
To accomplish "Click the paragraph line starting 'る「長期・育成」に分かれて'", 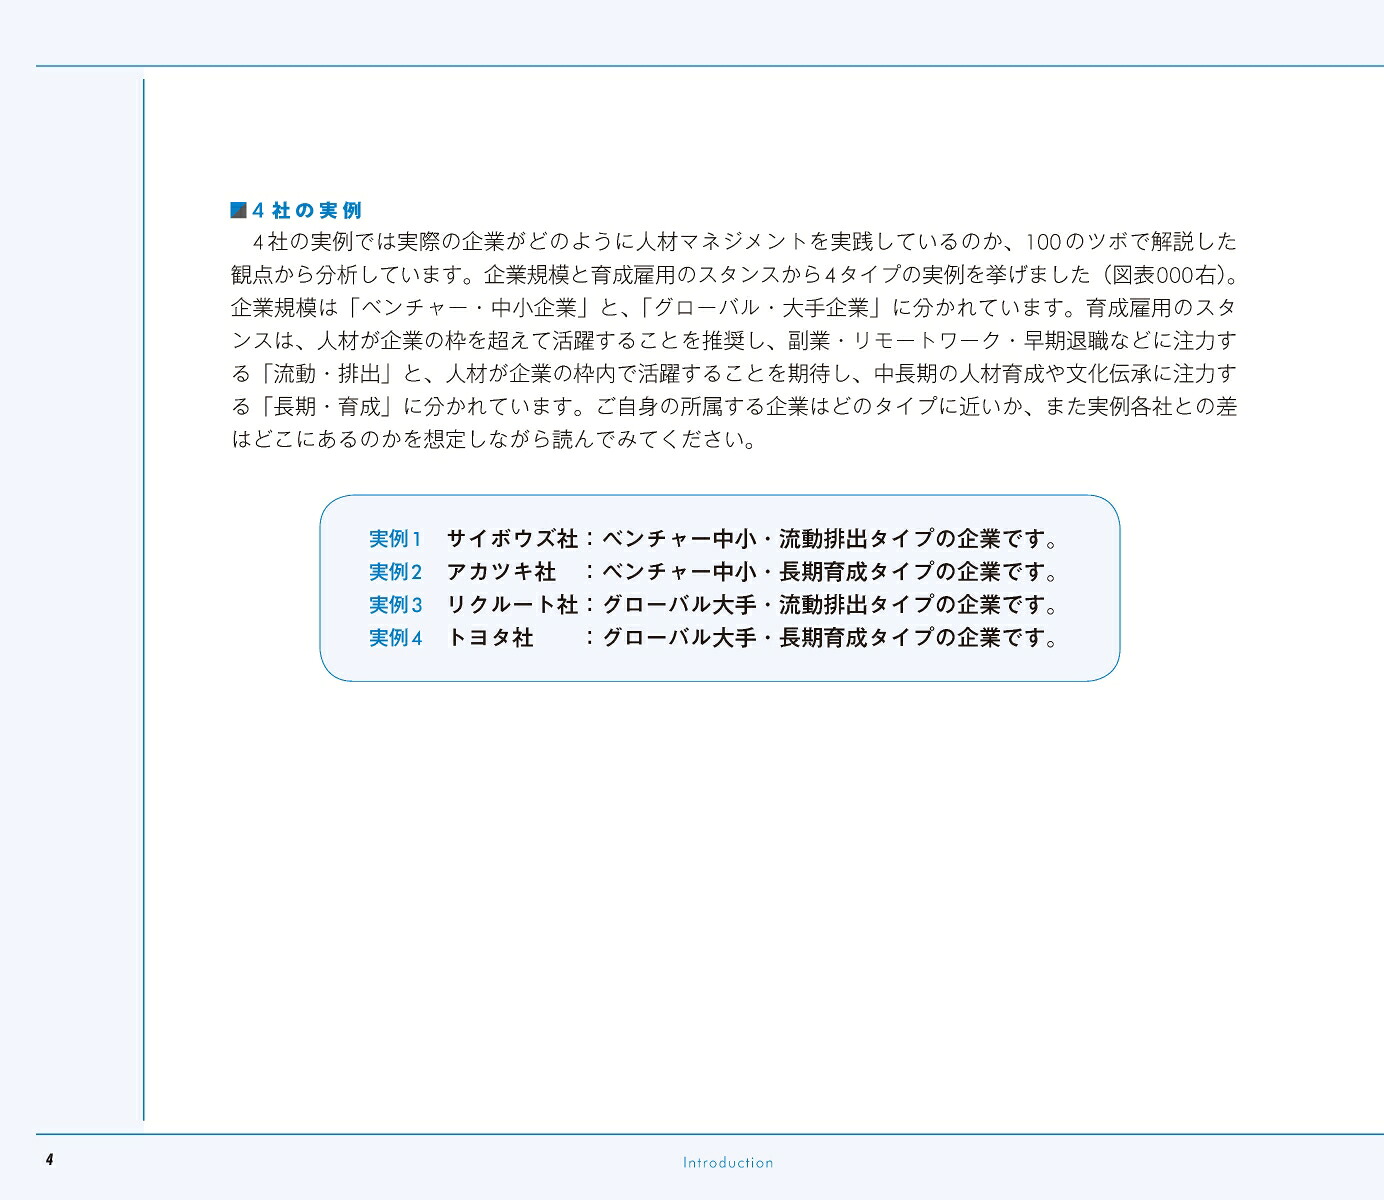I will pyautogui.click(x=734, y=407).
